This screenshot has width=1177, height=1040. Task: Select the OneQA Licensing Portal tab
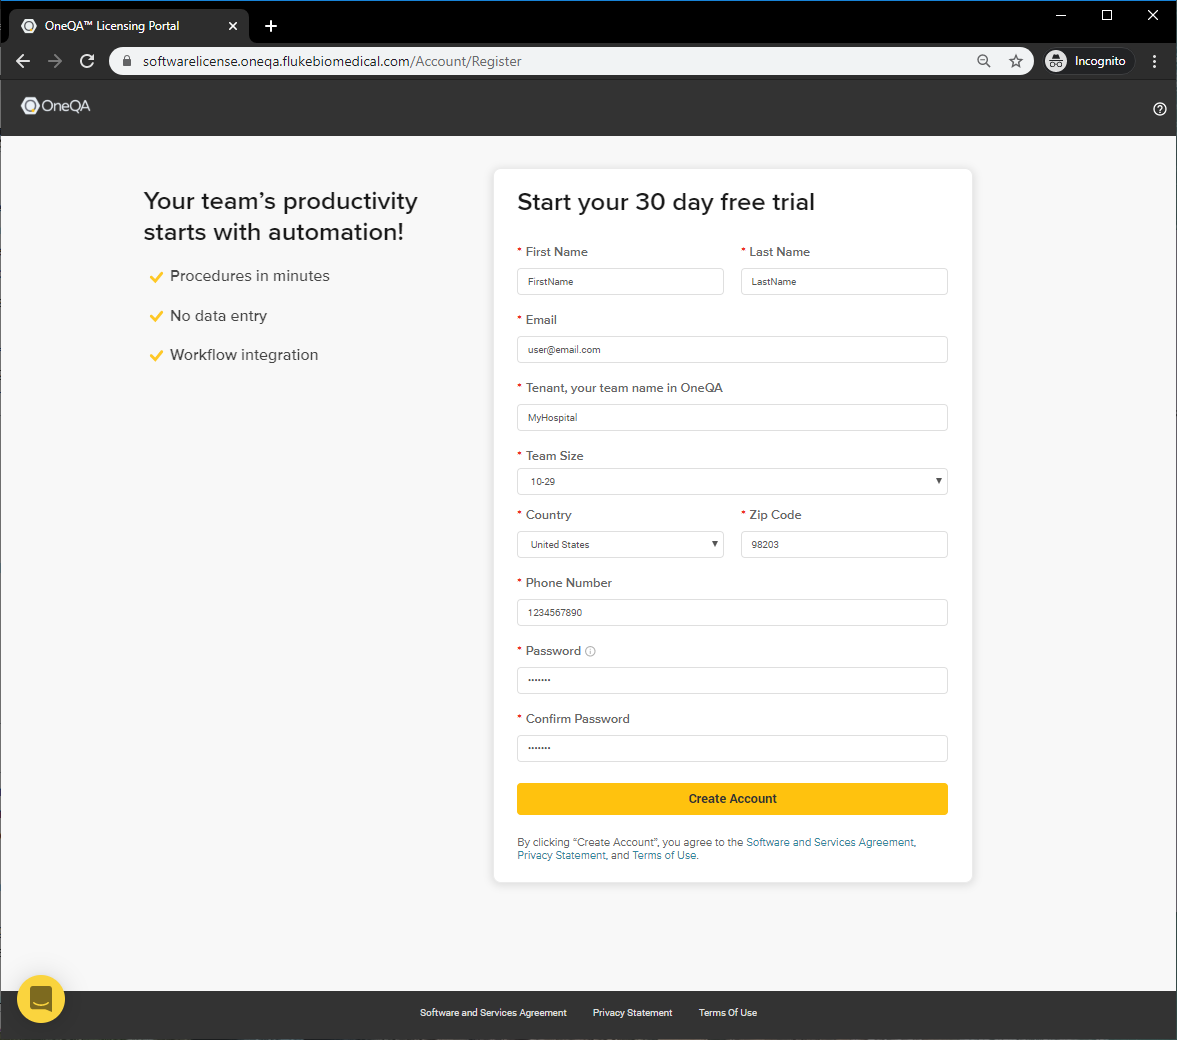(x=129, y=26)
